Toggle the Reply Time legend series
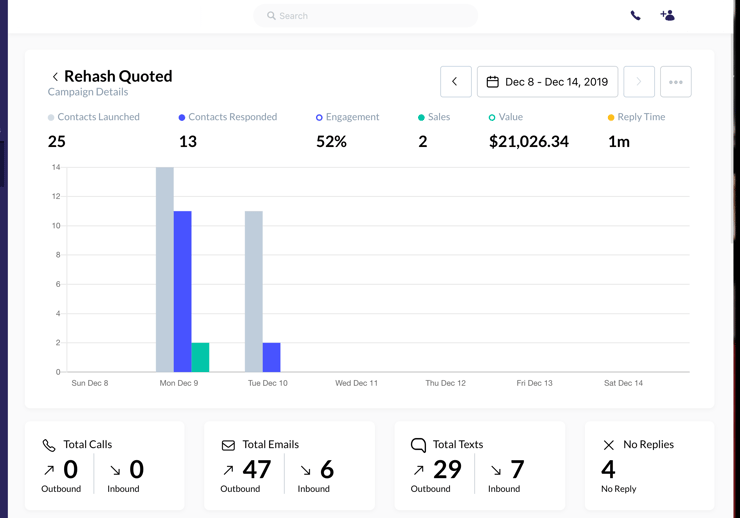 tap(636, 117)
